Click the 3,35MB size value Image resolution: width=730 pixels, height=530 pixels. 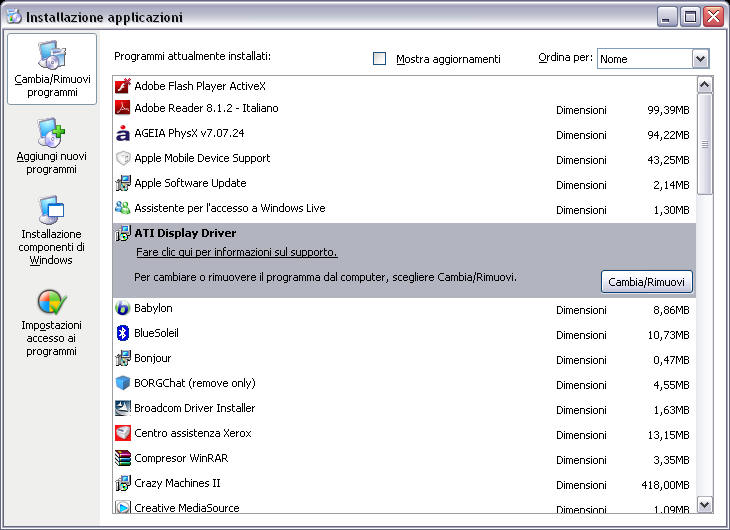point(671,460)
